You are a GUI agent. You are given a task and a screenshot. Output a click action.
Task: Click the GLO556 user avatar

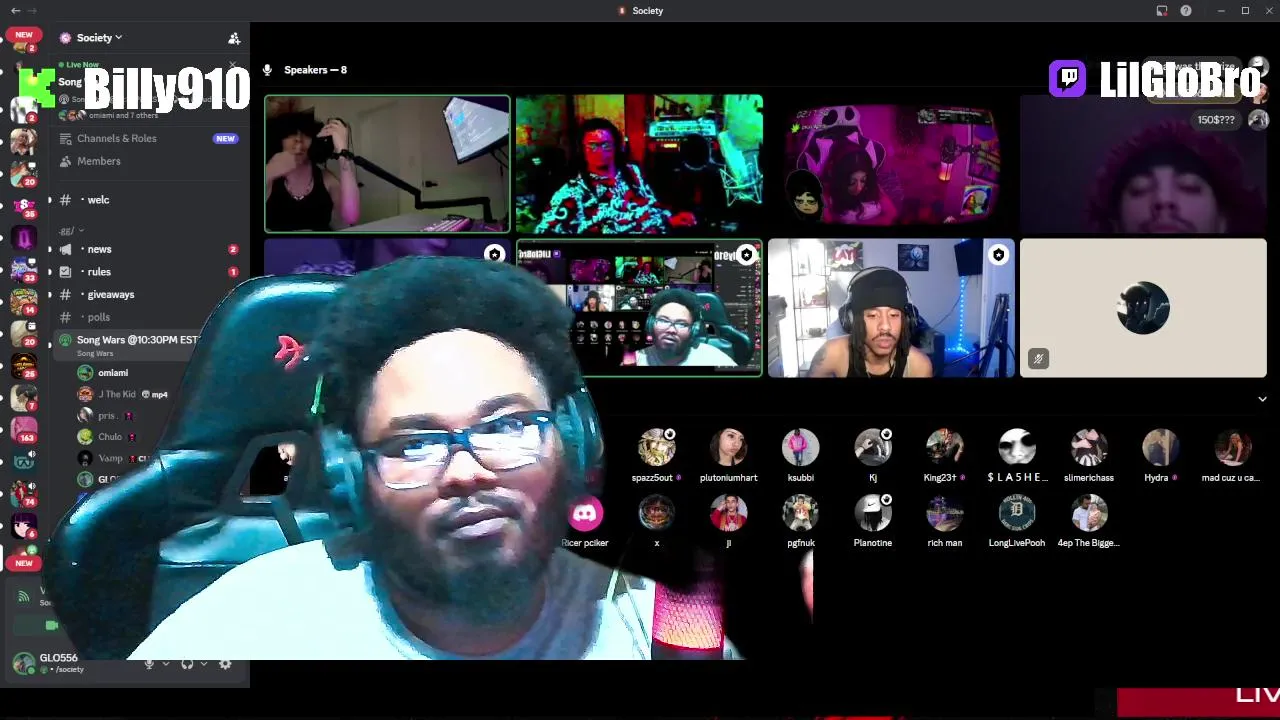coord(23,663)
